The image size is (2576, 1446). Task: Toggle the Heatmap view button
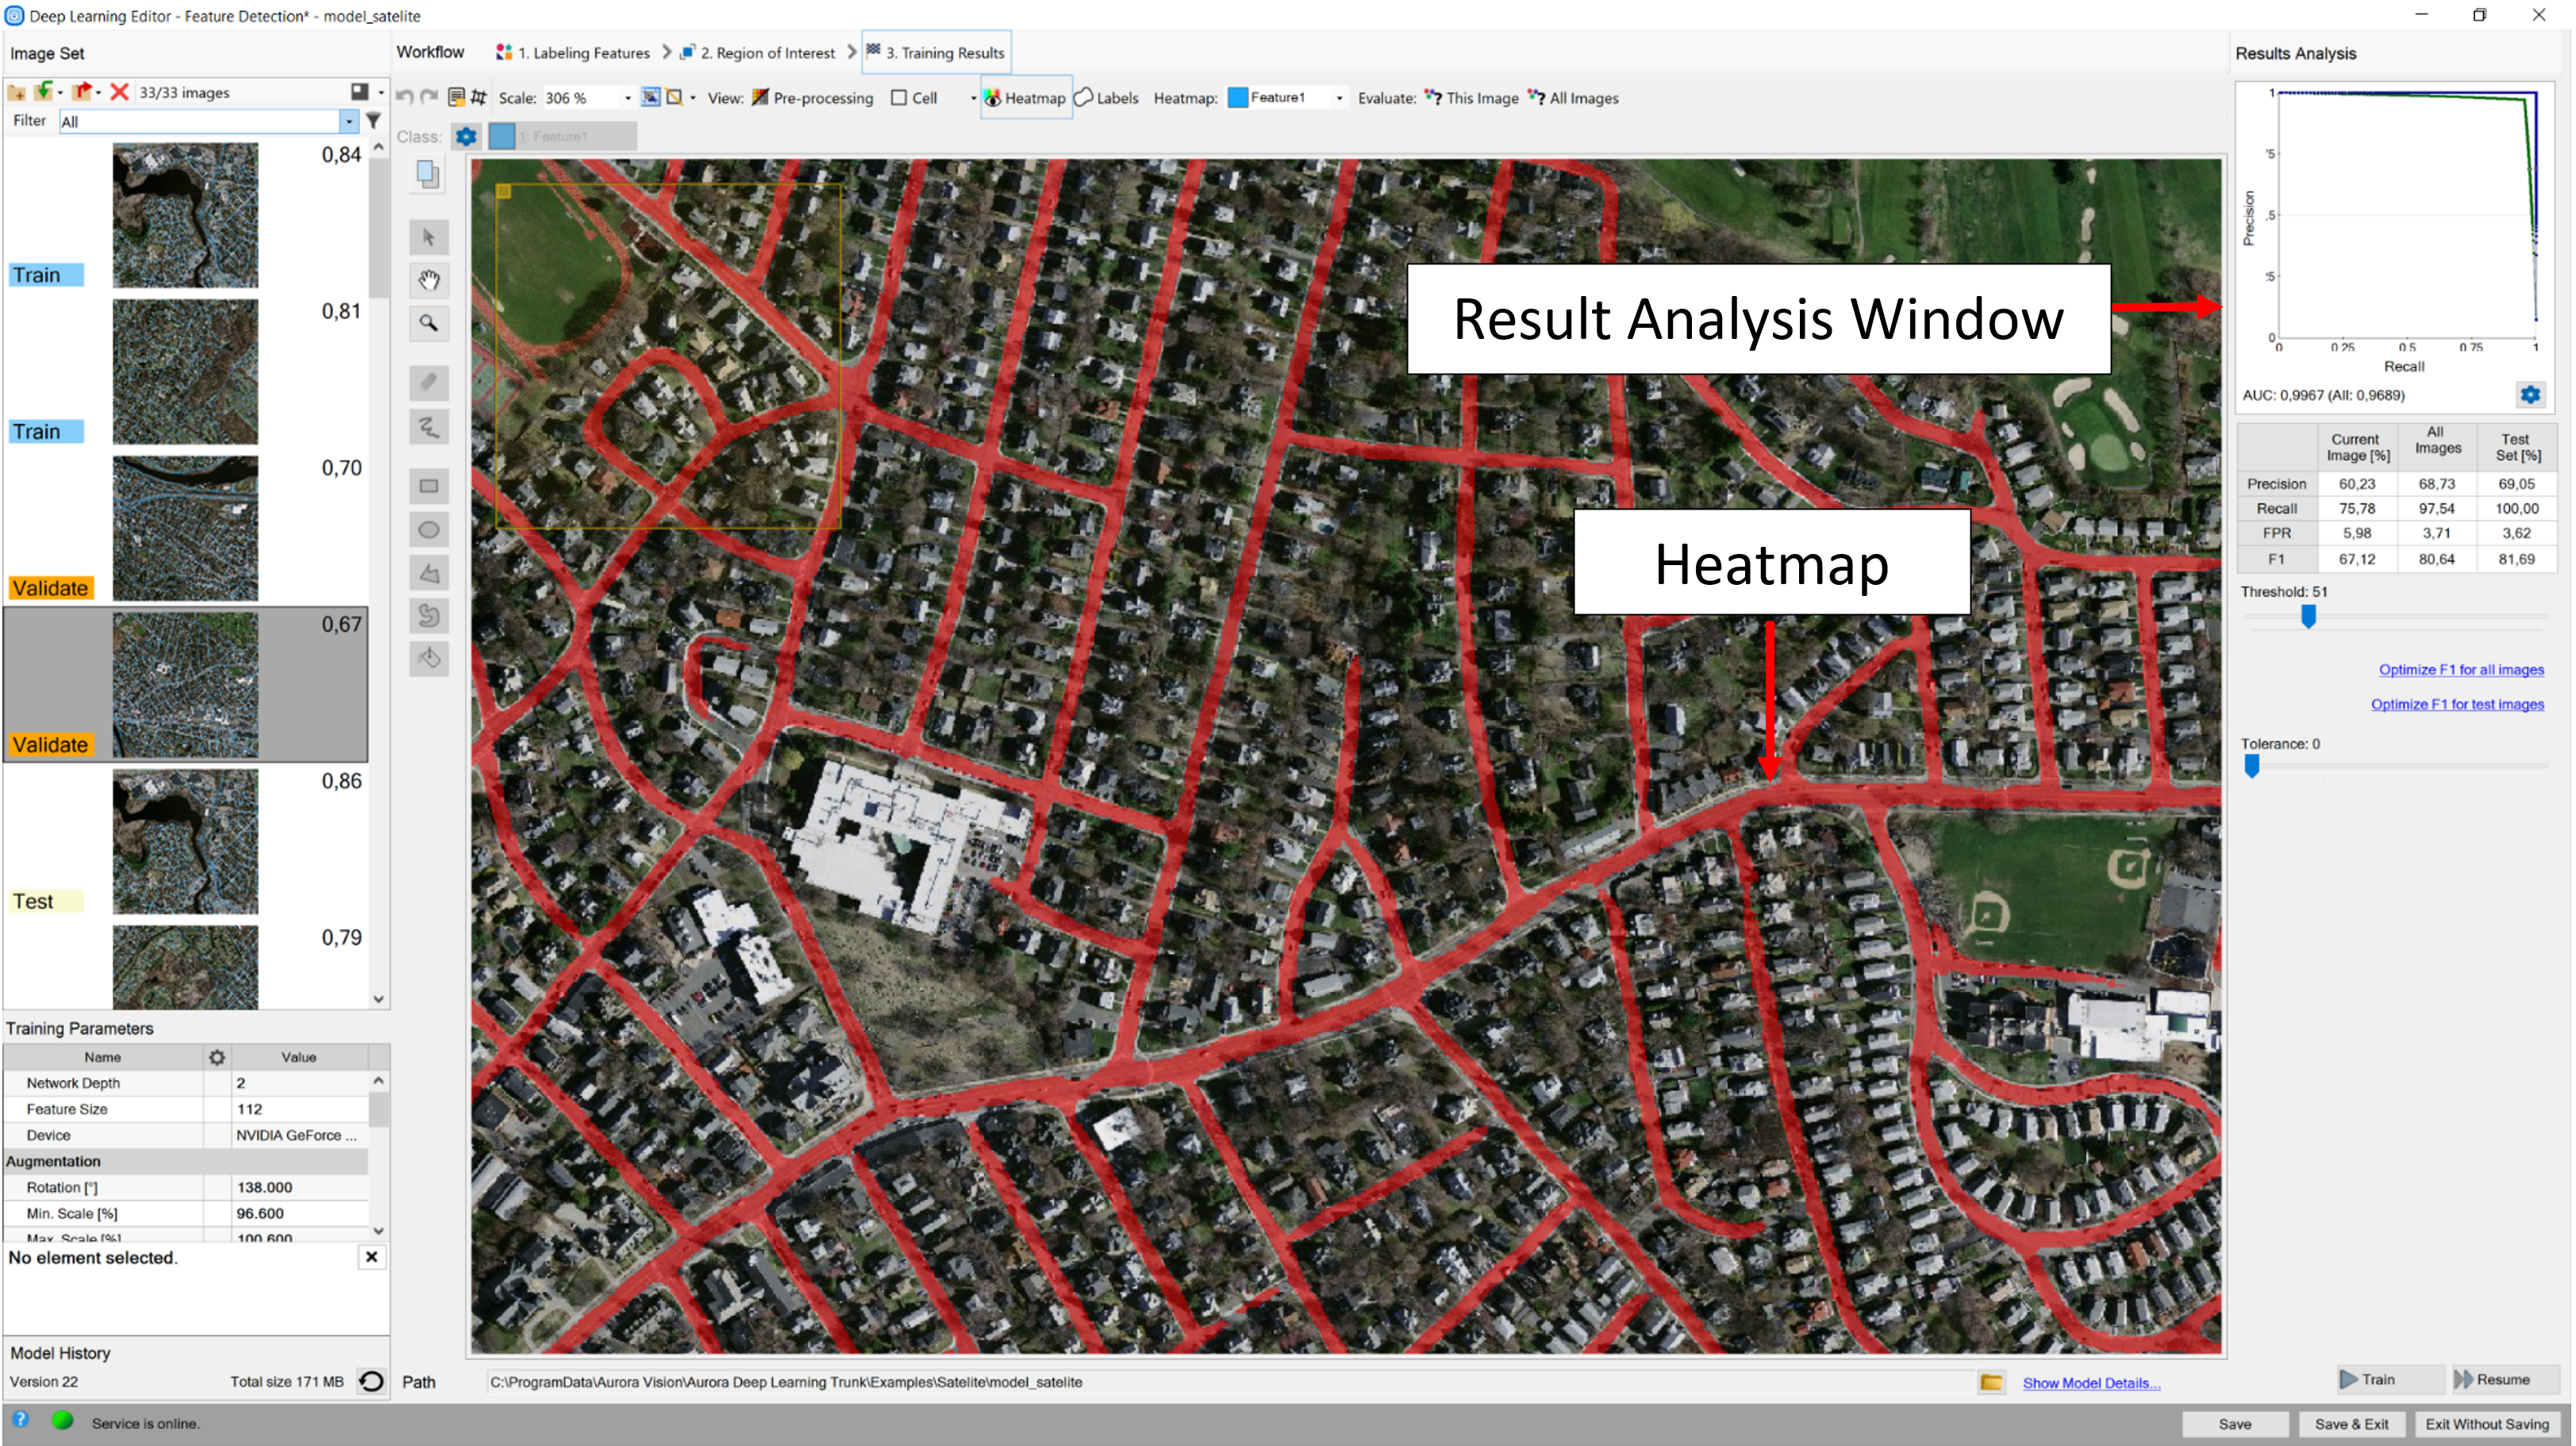point(1026,98)
